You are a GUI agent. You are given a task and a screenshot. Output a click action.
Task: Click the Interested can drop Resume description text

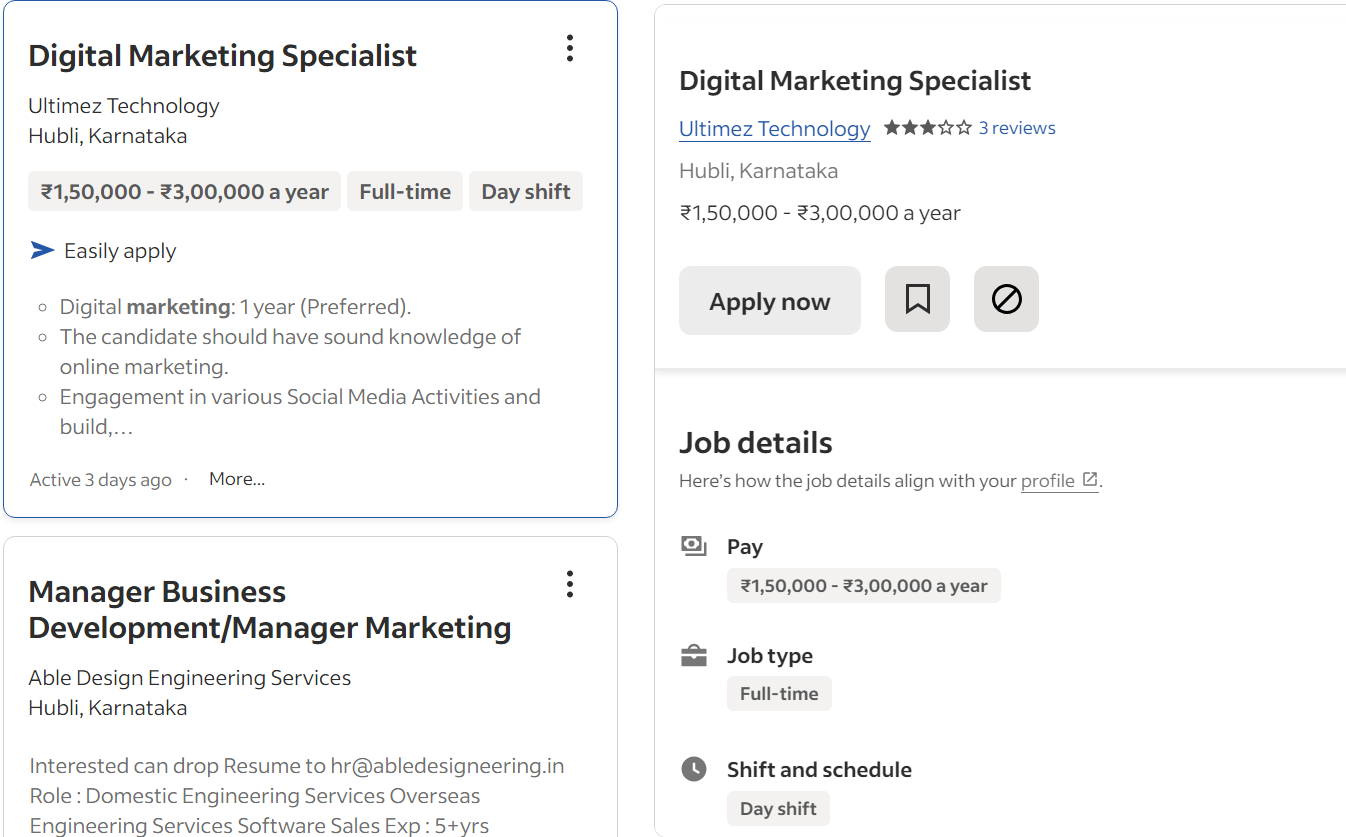pos(297,796)
